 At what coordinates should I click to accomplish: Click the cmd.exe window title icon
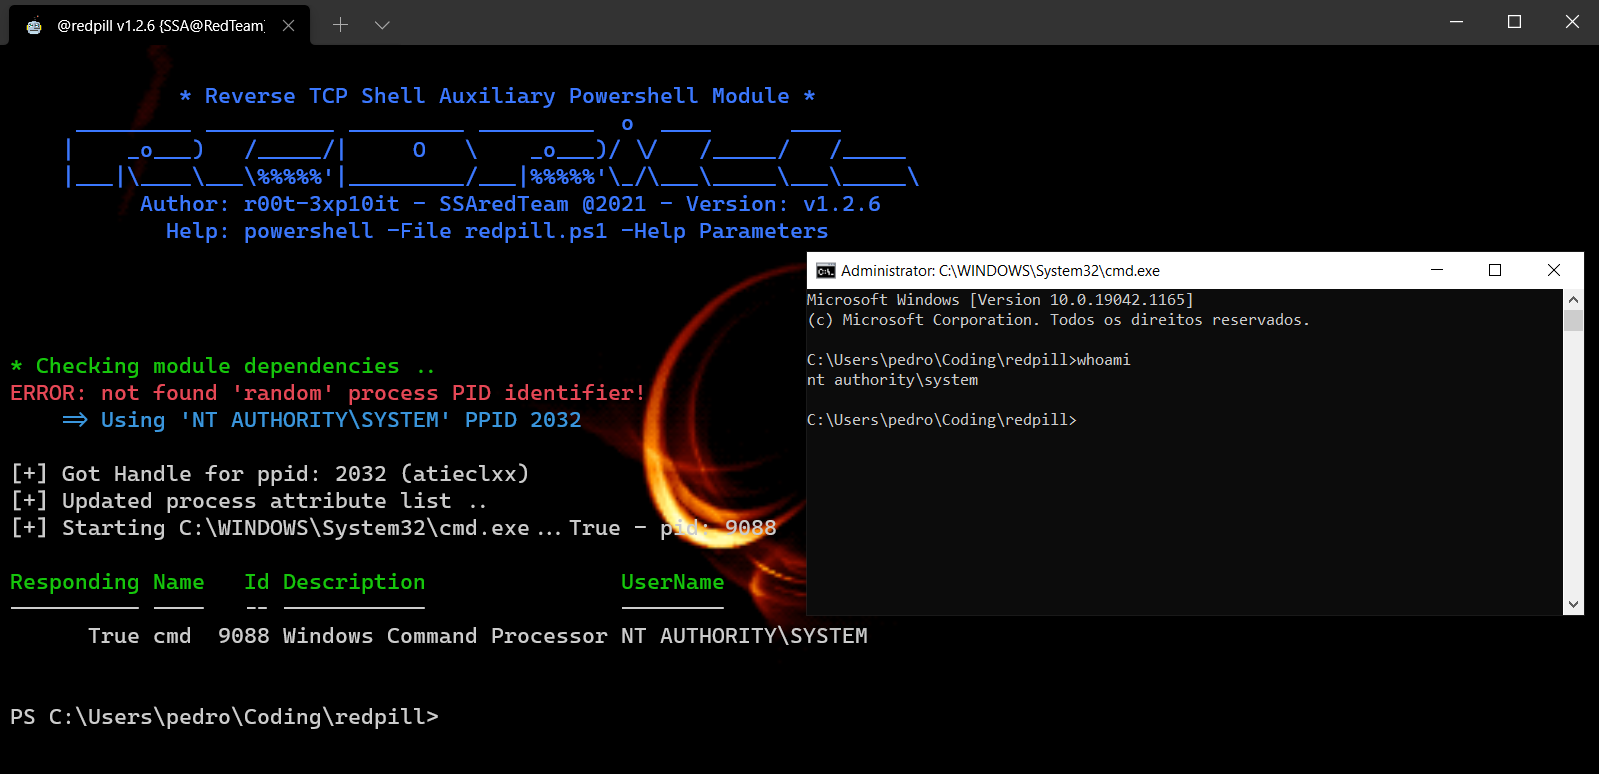click(x=825, y=271)
